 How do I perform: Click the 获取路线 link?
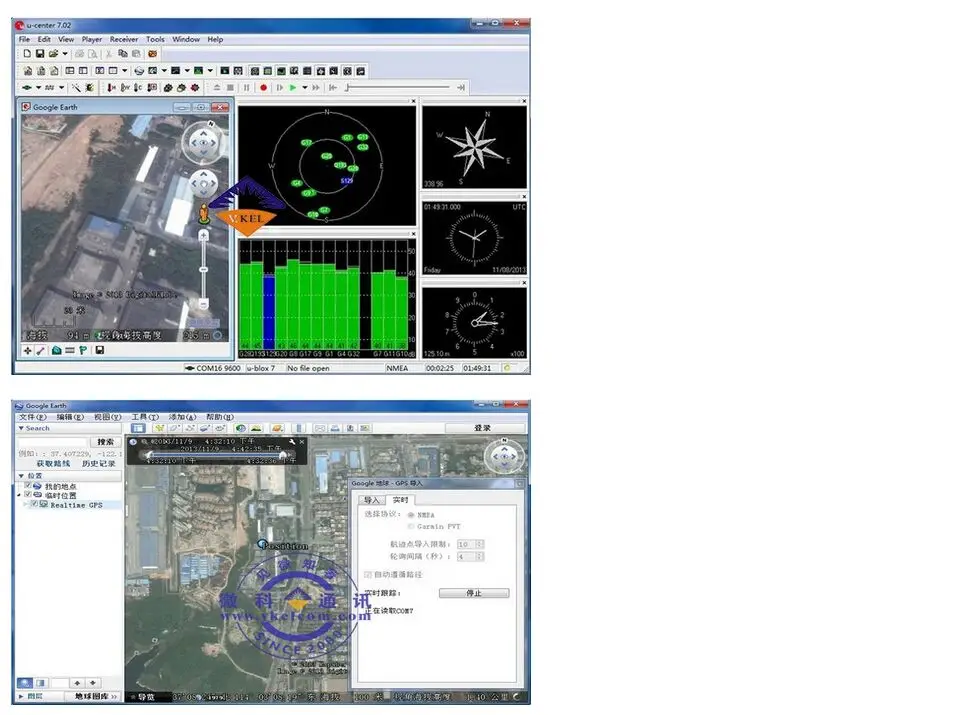click(x=53, y=464)
